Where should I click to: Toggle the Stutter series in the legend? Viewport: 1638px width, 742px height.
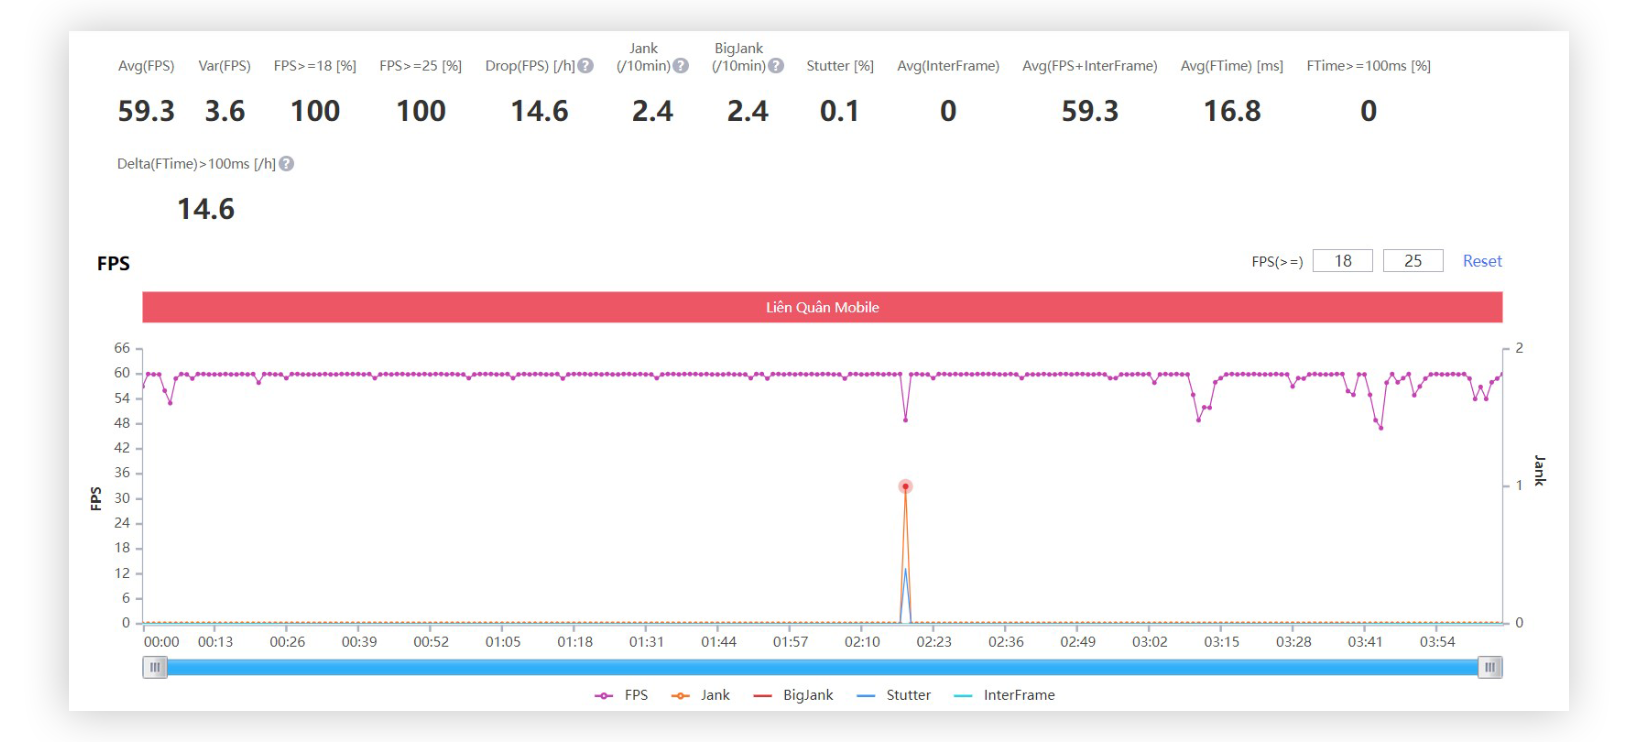894,695
